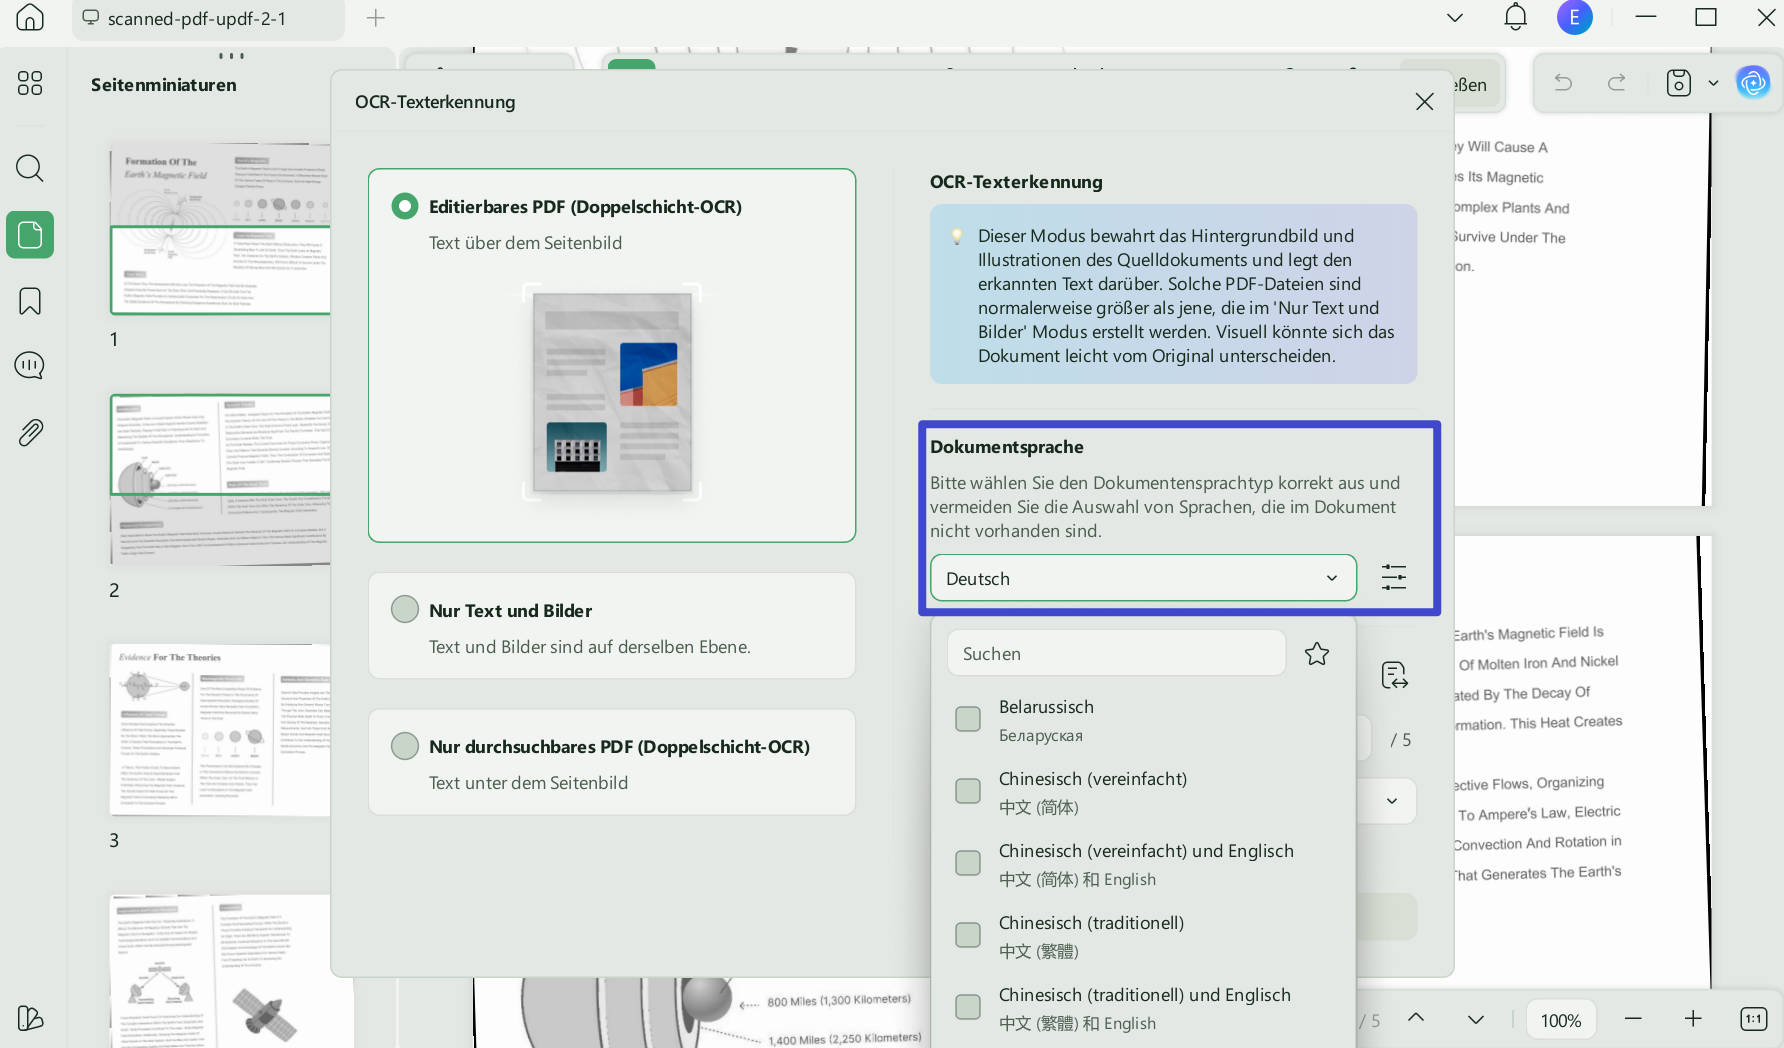This screenshot has width=1784, height=1048.
Task: Open advanced language settings sliders icon
Action: pos(1394,577)
